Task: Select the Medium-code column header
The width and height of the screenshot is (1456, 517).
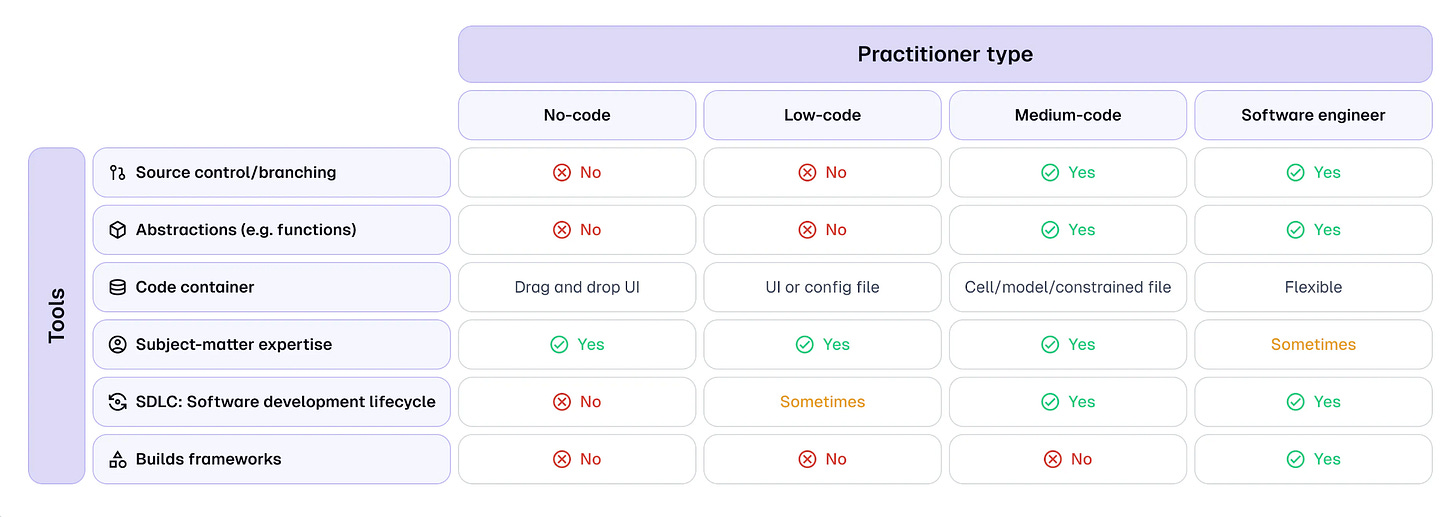Action: [1068, 115]
